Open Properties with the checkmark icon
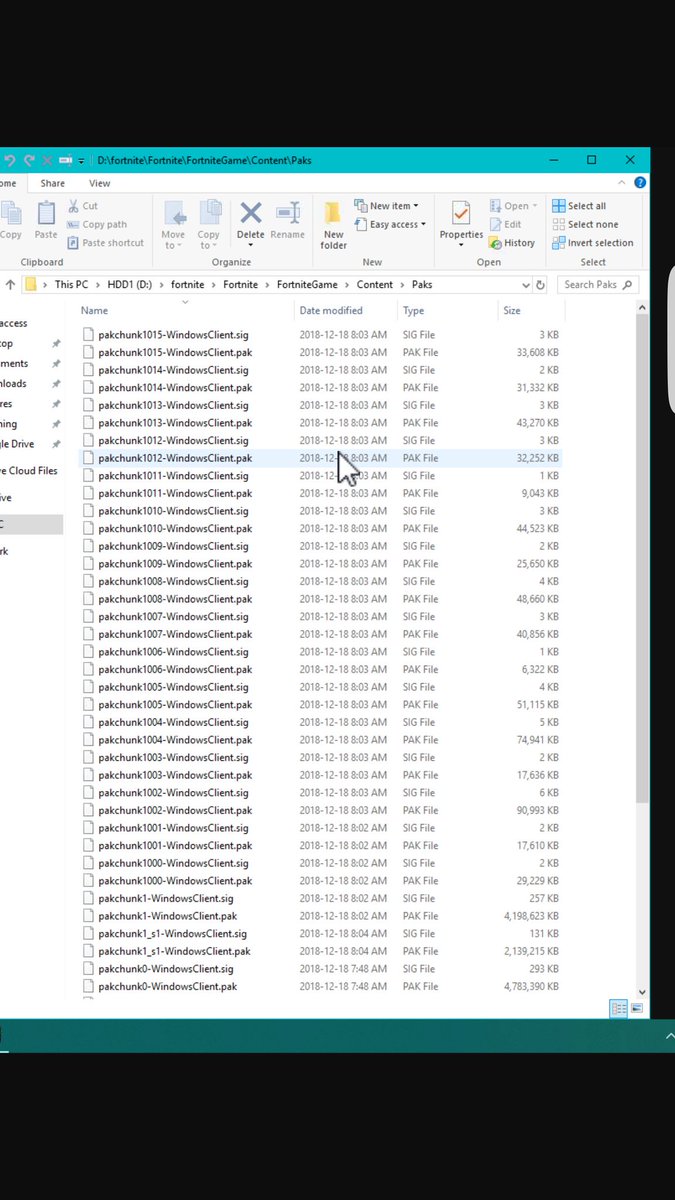 [461, 213]
